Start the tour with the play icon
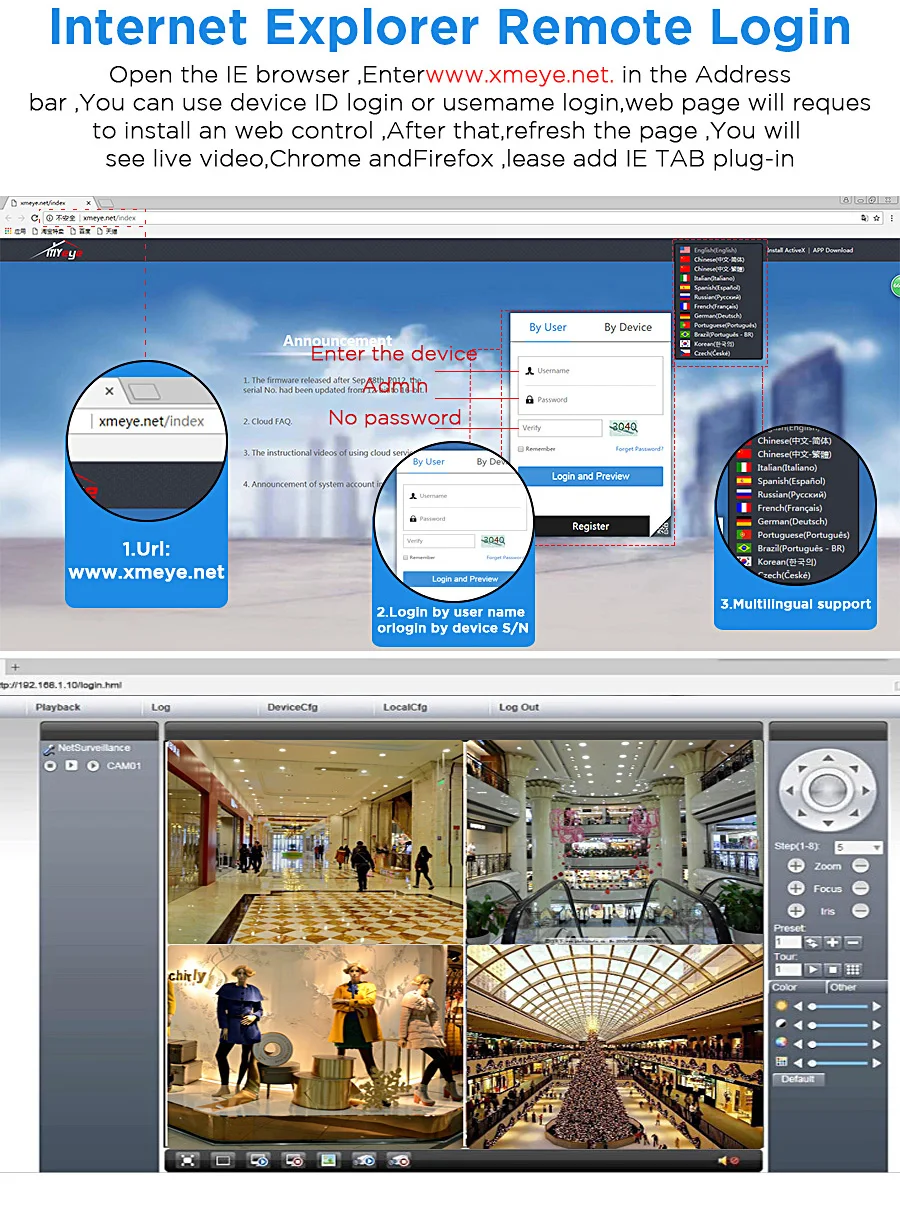The image size is (900, 1209). click(812, 970)
